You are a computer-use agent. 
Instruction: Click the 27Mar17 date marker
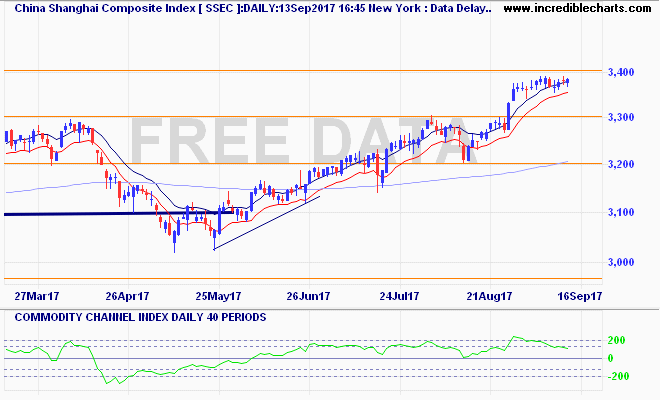pos(37,296)
